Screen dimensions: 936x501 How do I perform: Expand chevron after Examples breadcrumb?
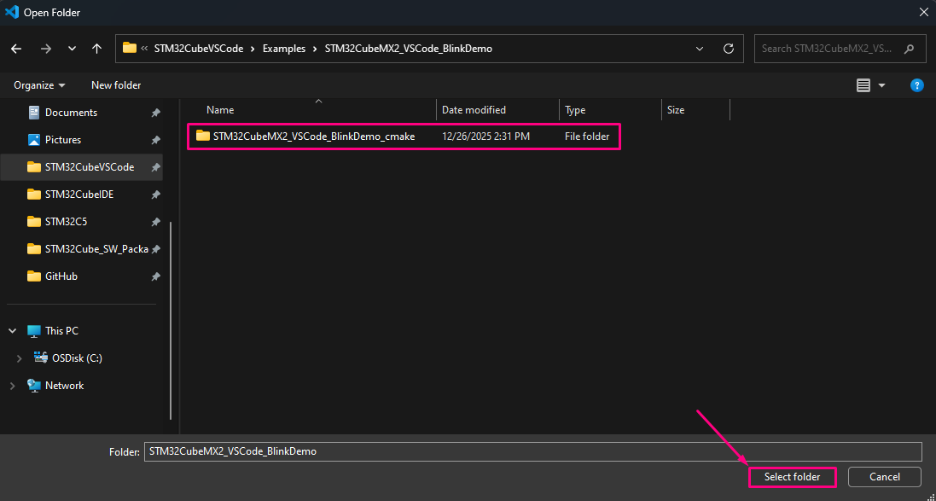point(315,49)
